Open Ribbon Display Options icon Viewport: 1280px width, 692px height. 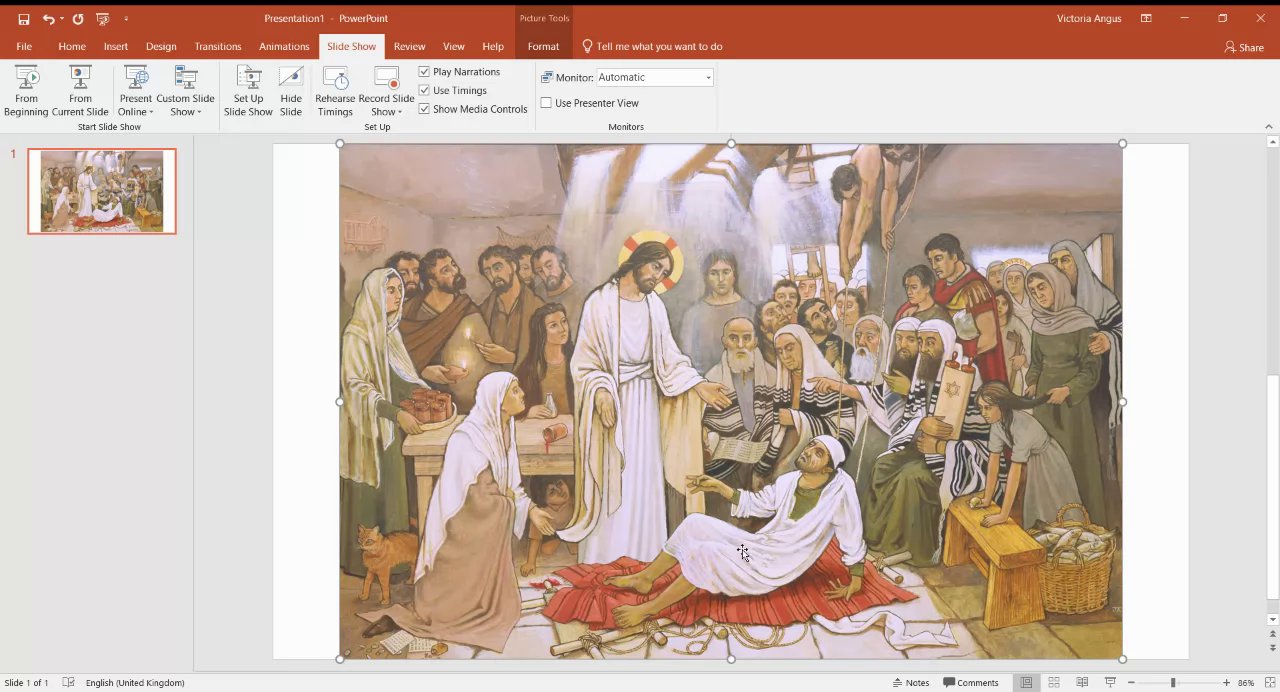[x=1146, y=18]
